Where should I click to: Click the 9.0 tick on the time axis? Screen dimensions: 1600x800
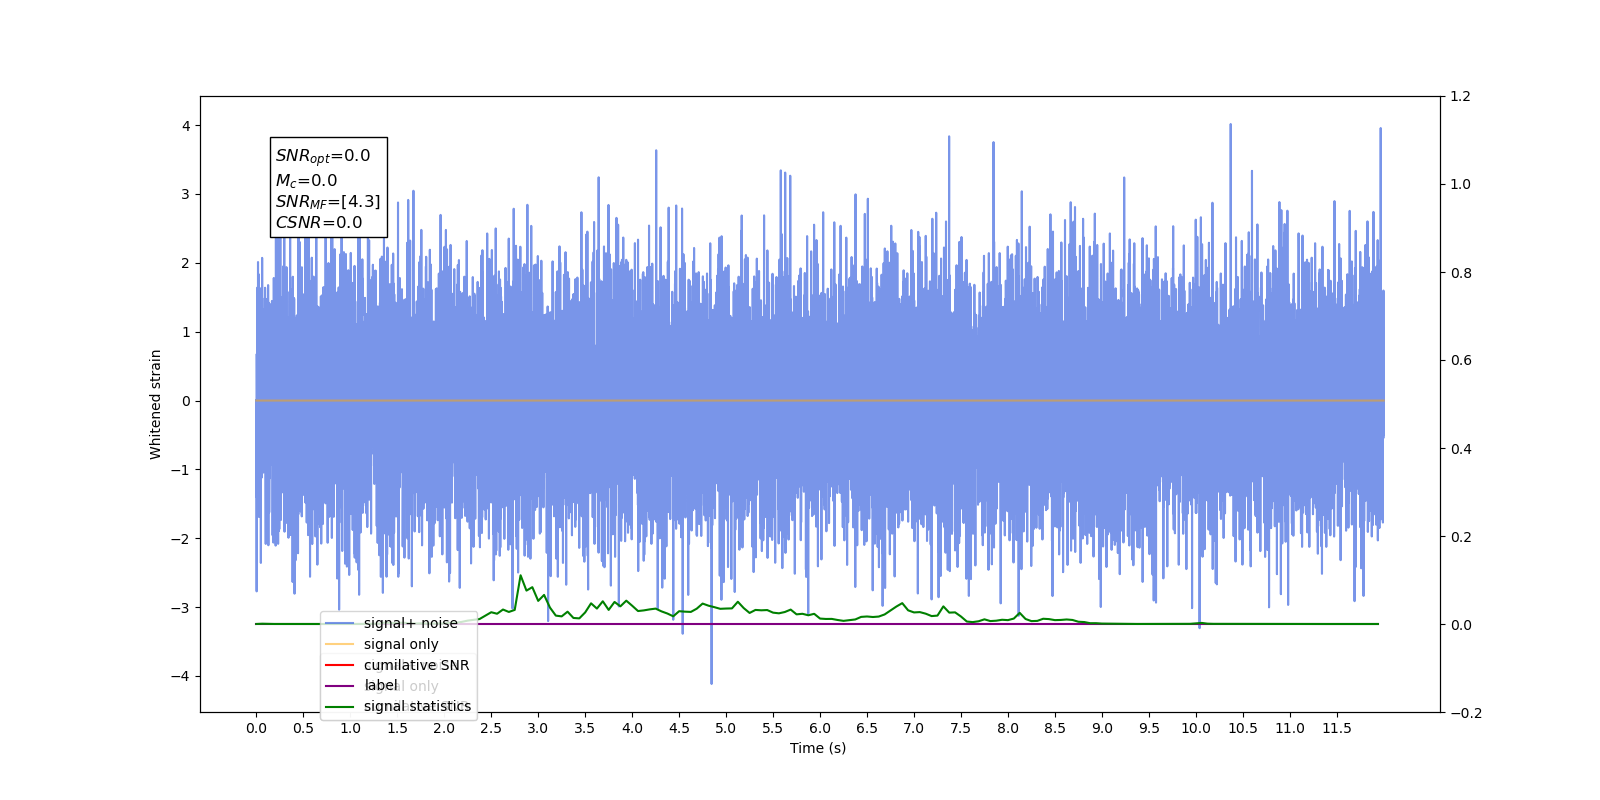pos(1102,728)
